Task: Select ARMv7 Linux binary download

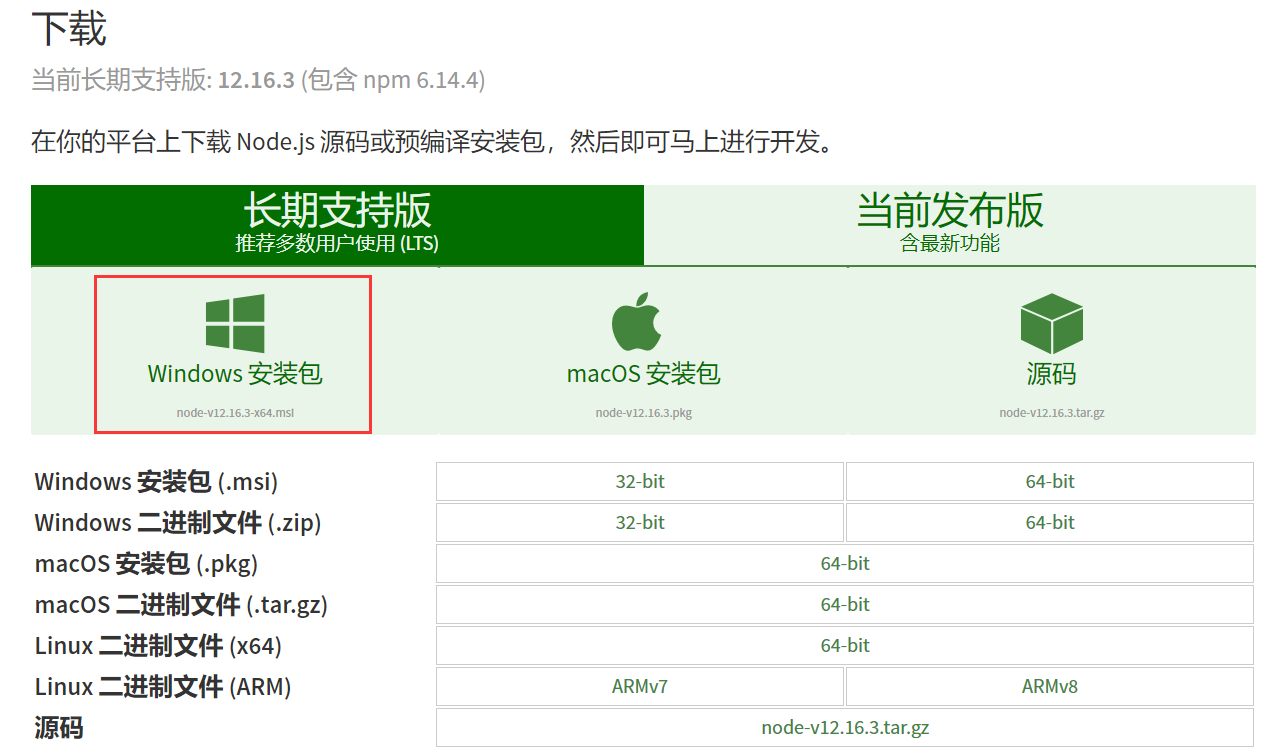Action: pyautogui.click(x=639, y=686)
